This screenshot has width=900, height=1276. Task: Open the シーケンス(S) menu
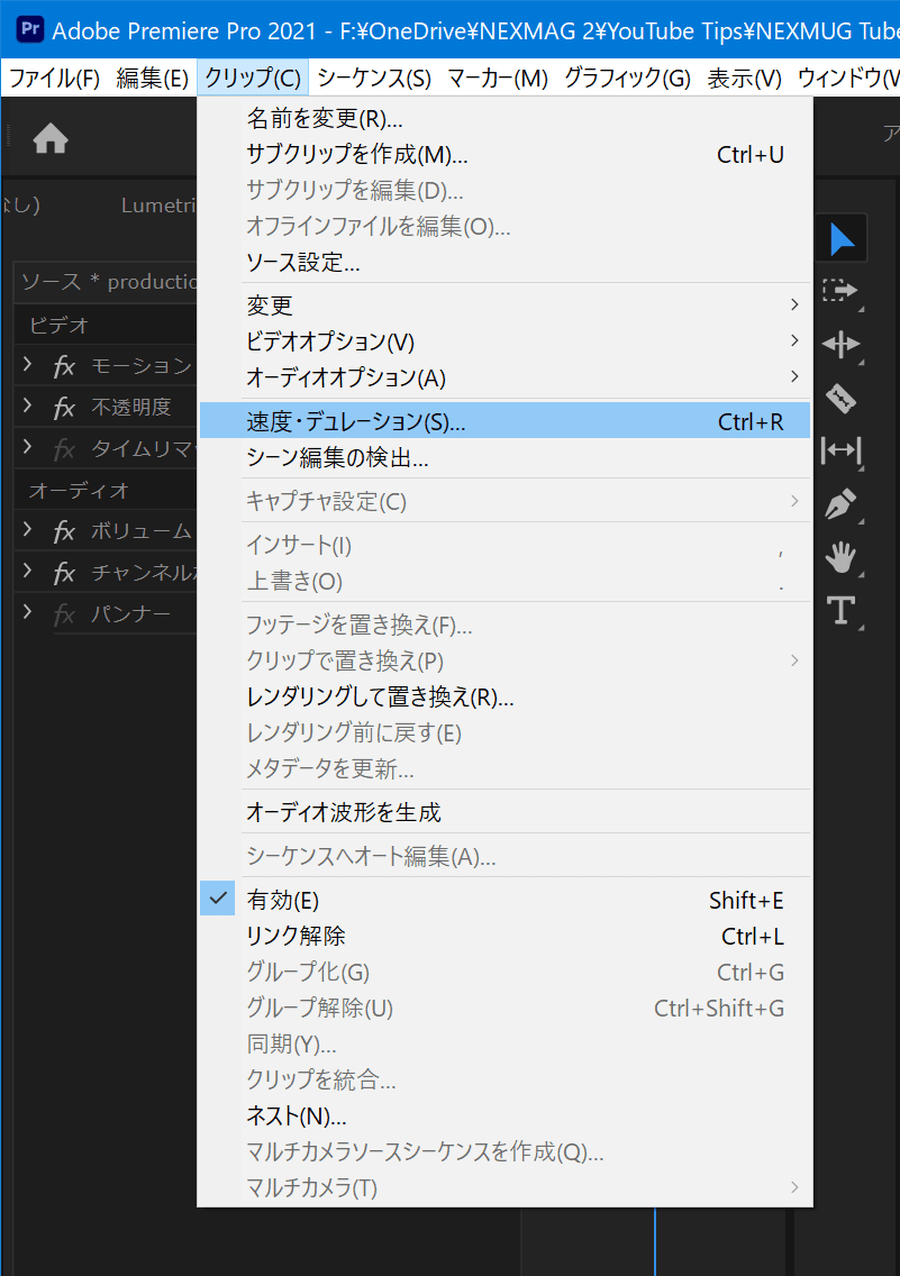(374, 77)
